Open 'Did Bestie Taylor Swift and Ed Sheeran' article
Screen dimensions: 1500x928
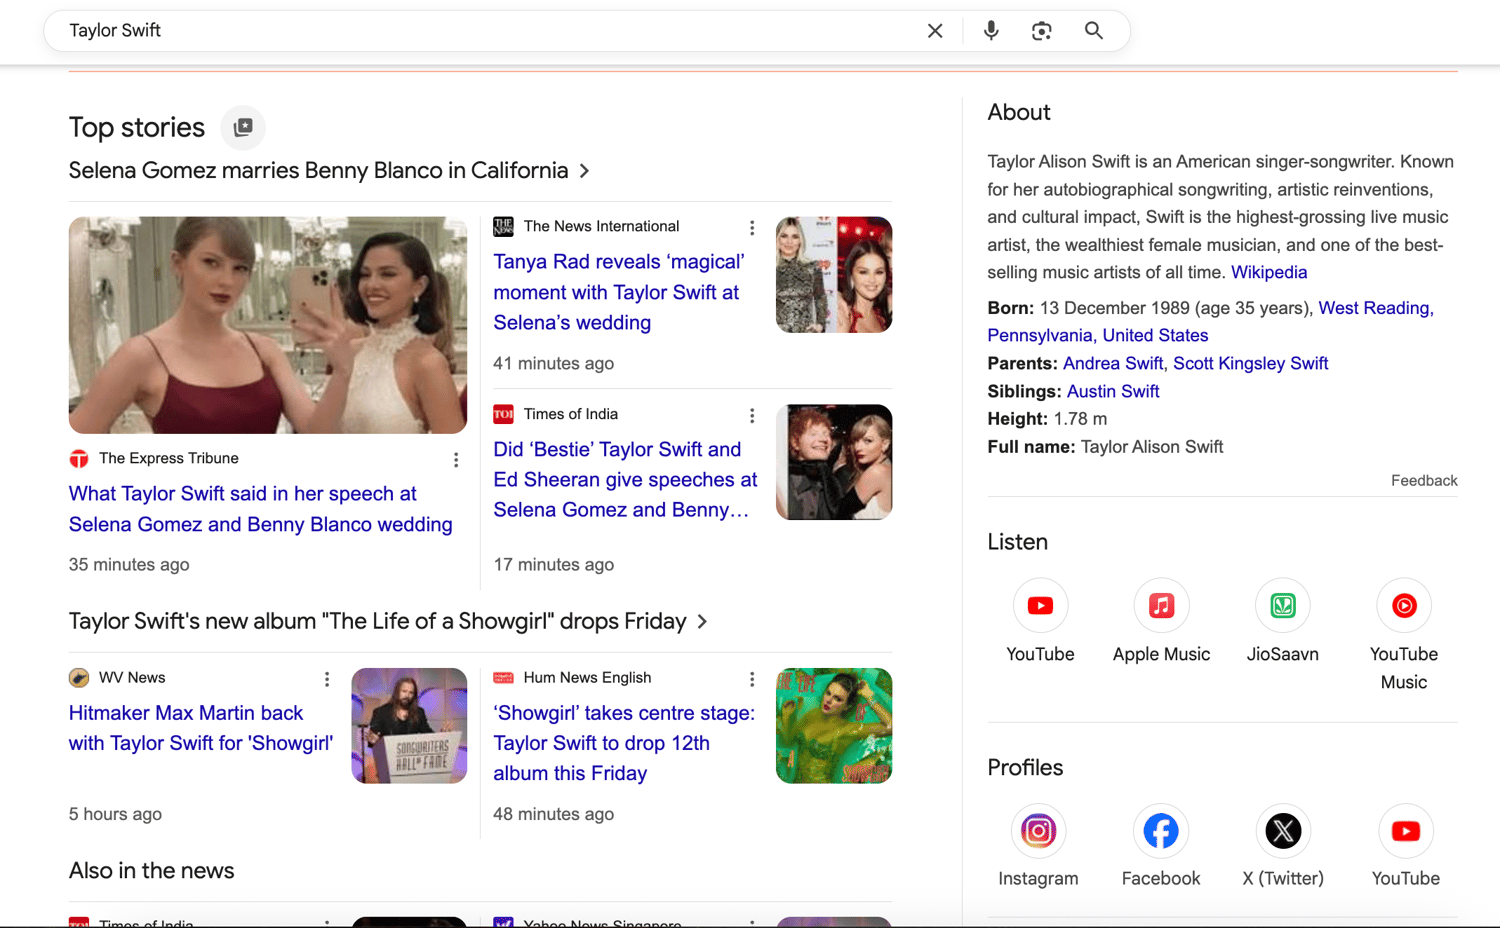625,480
